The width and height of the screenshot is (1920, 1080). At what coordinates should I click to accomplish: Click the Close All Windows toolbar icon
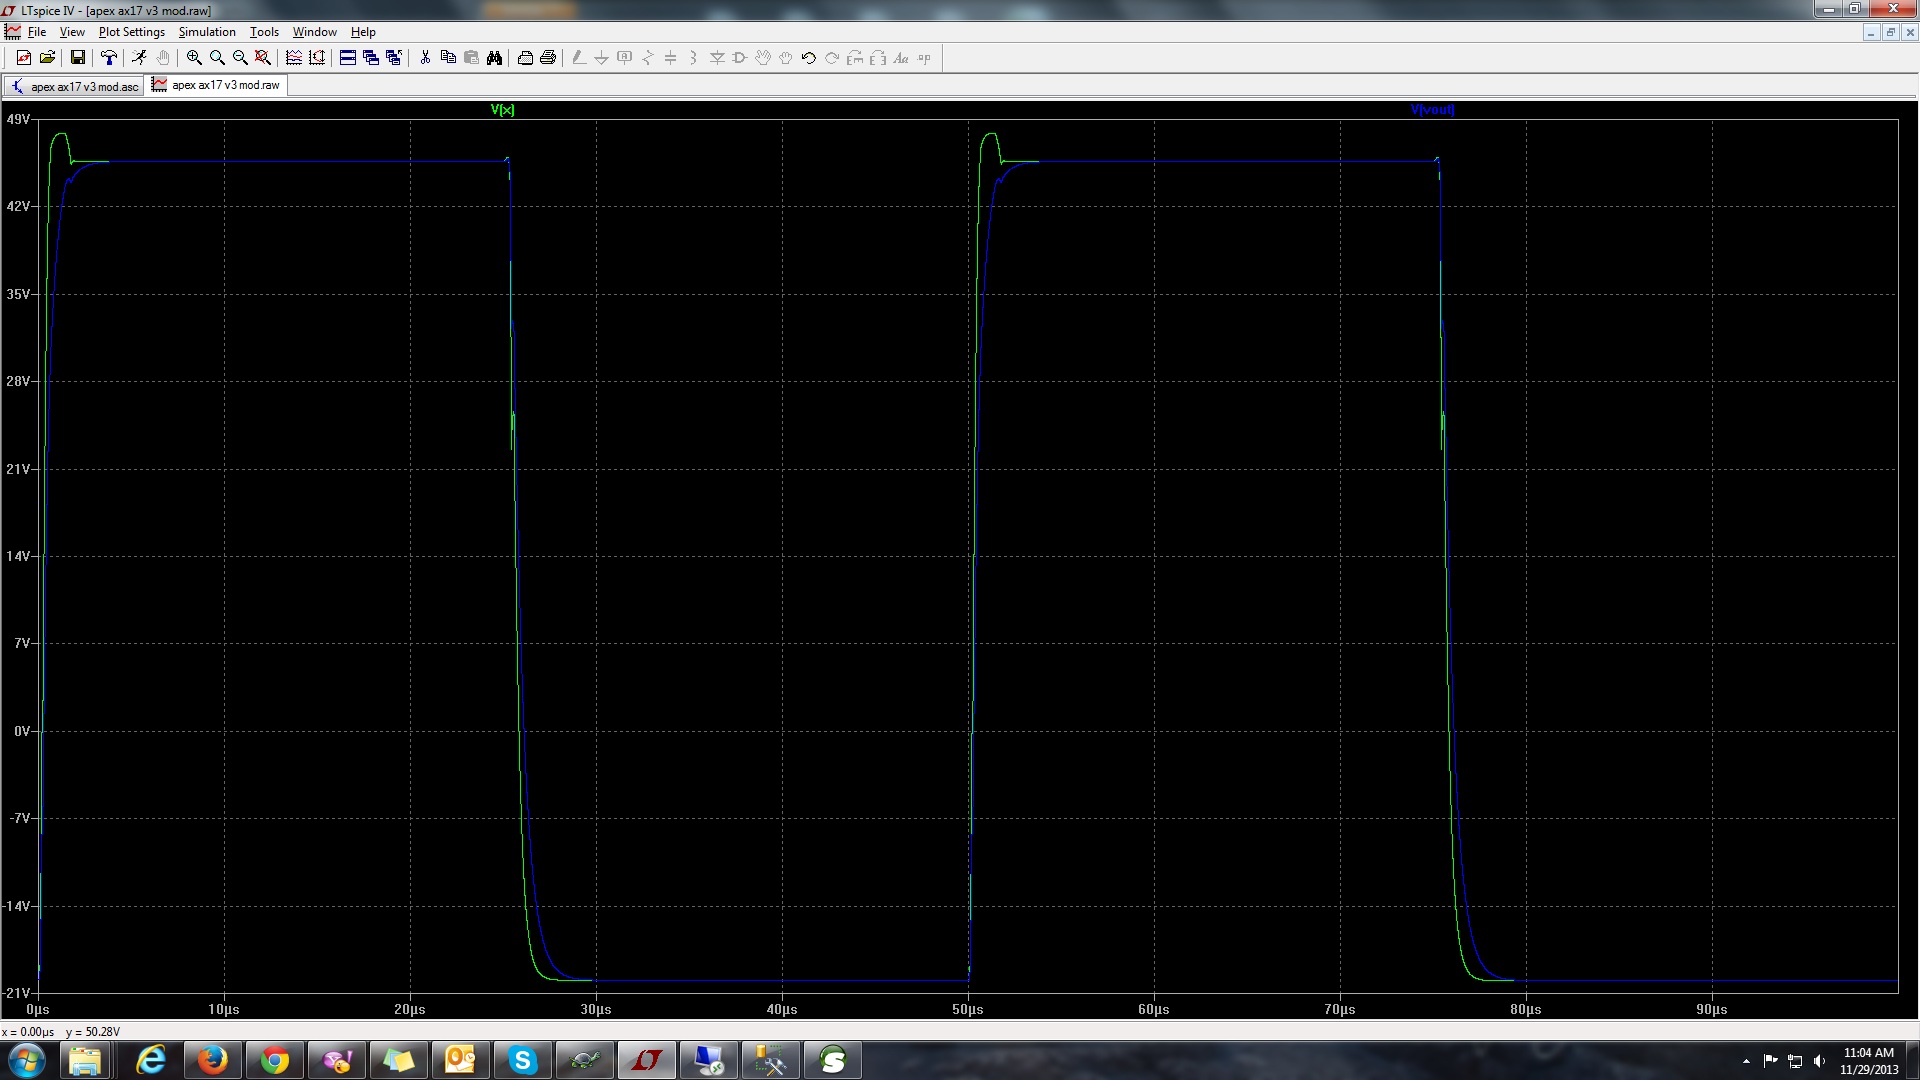[394, 58]
